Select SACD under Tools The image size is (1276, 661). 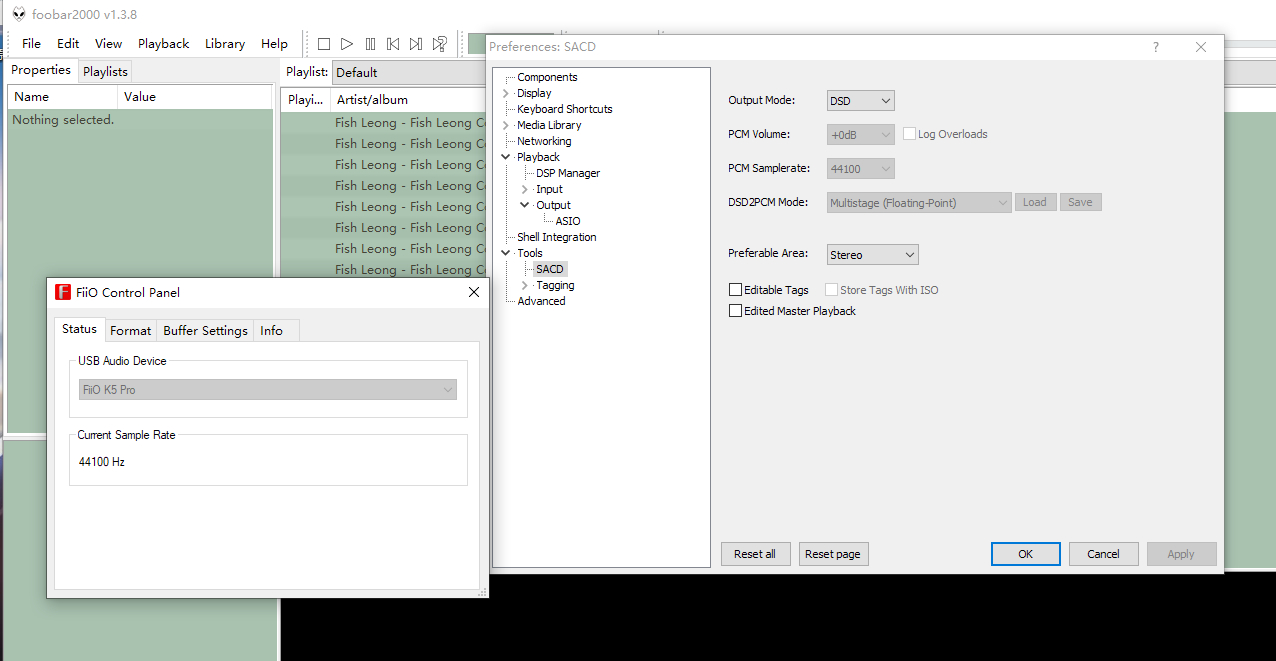[550, 269]
